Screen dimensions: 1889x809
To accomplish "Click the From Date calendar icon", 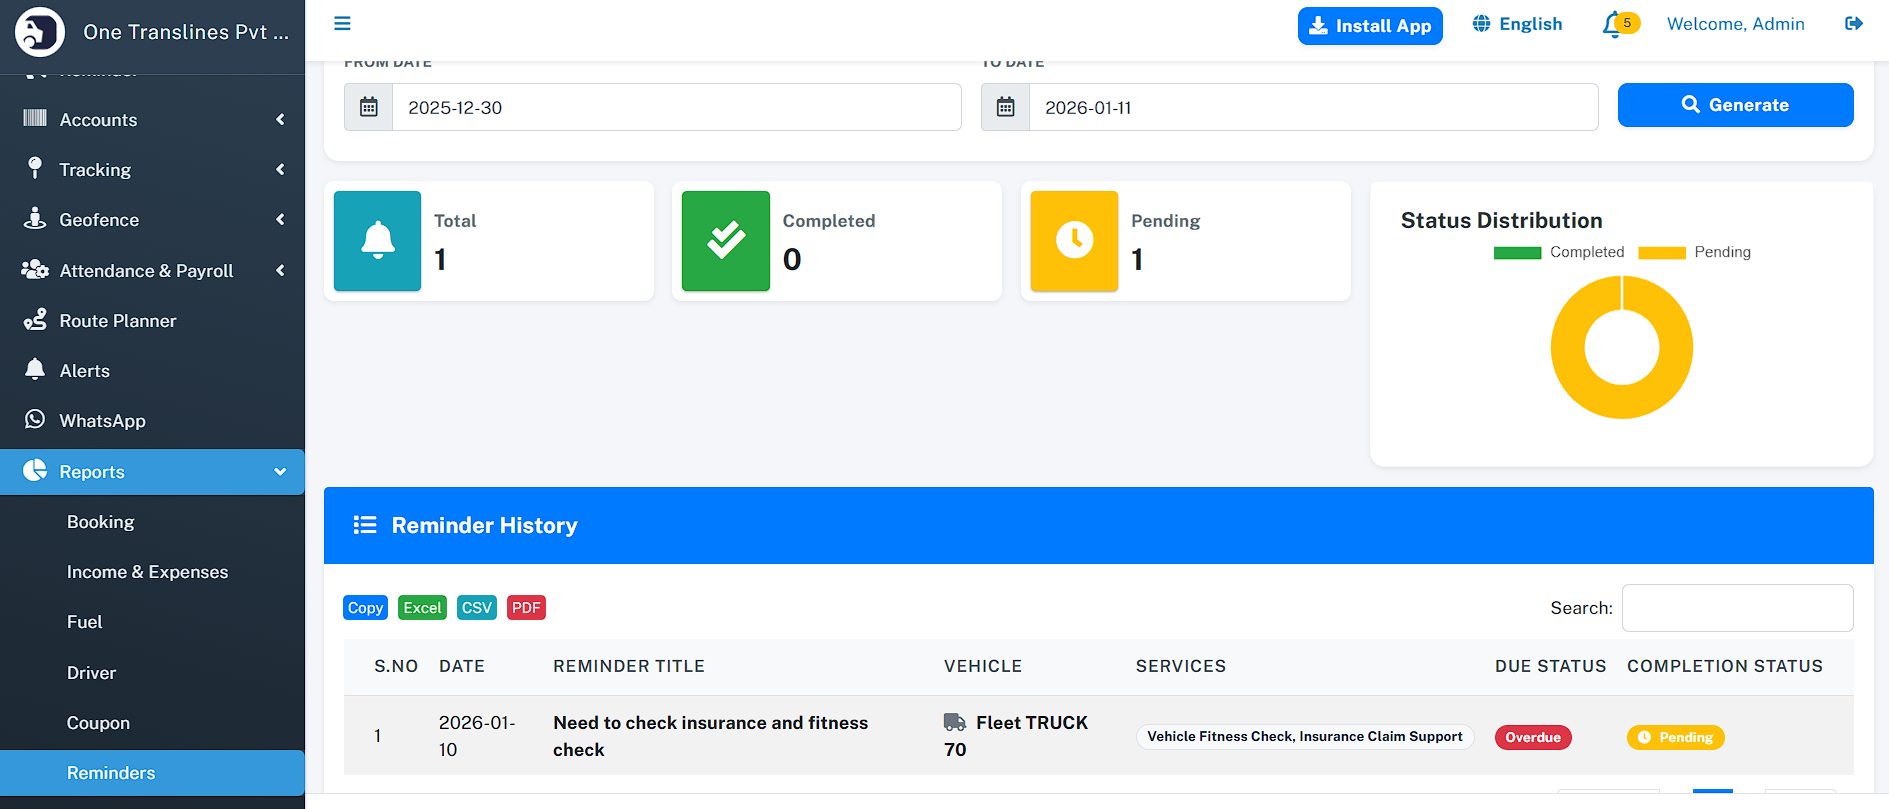I will click(x=369, y=107).
